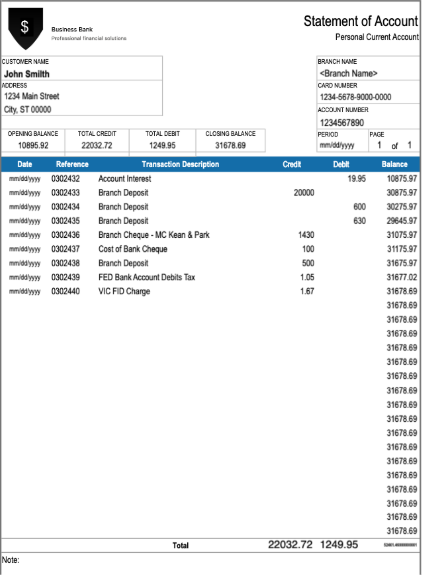Select reference number 0302440
Screen dimensions: 422x577
point(65,291)
